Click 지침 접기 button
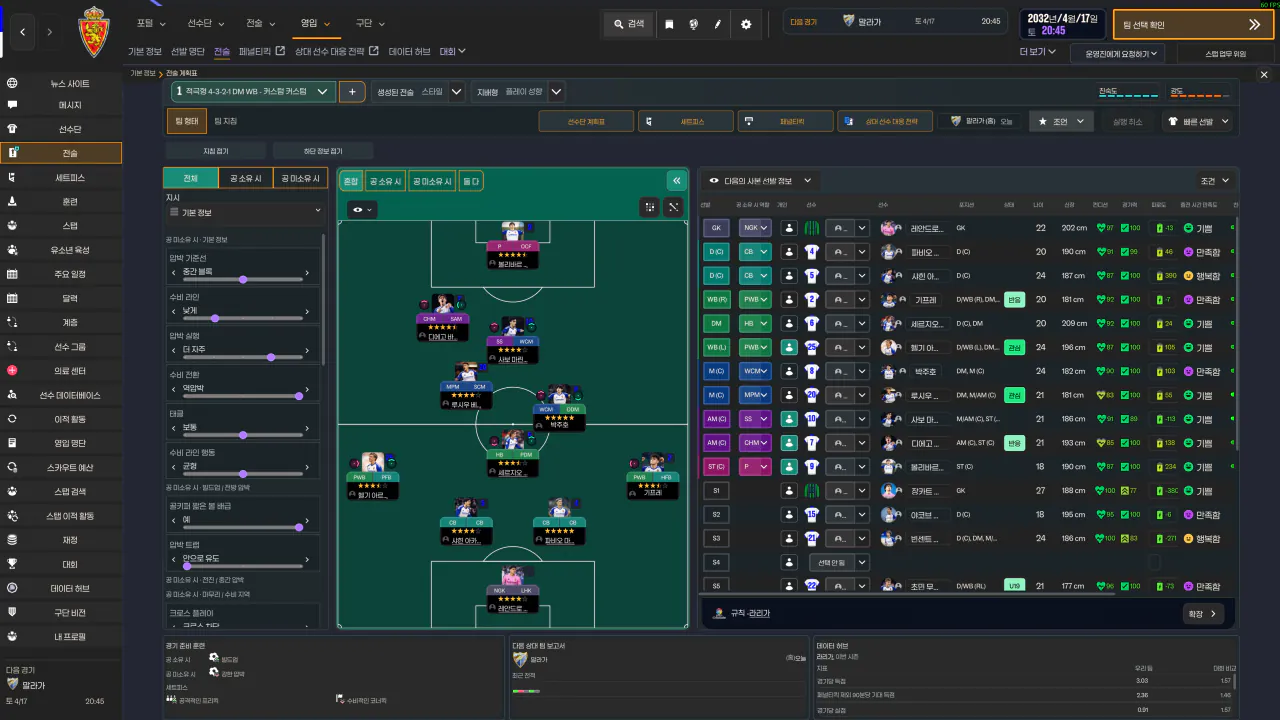 pyautogui.click(x=215, y=151)
